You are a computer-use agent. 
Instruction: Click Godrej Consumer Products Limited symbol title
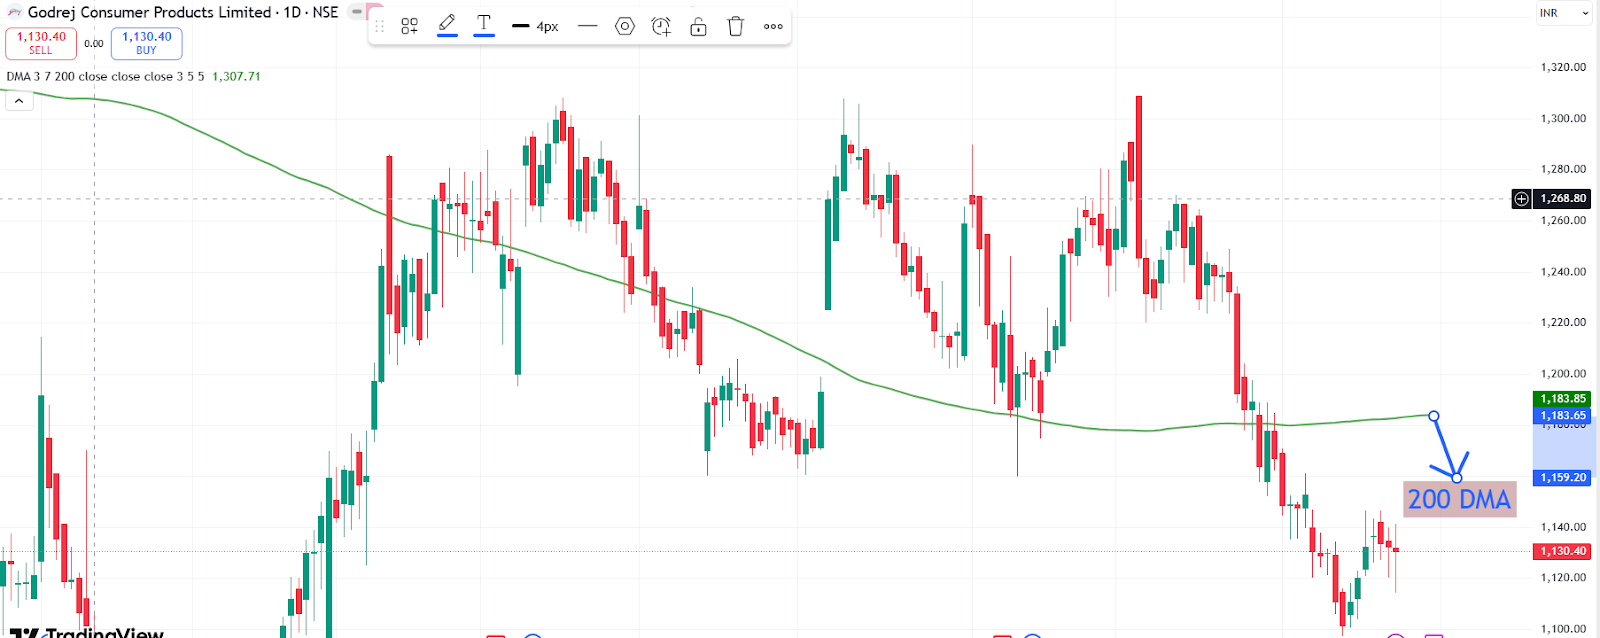149,12
